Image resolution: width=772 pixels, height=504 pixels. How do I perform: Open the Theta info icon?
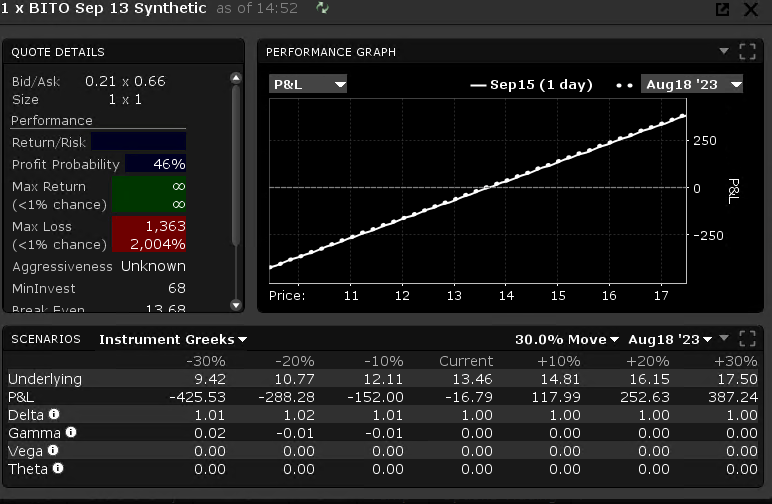[58, 468]
